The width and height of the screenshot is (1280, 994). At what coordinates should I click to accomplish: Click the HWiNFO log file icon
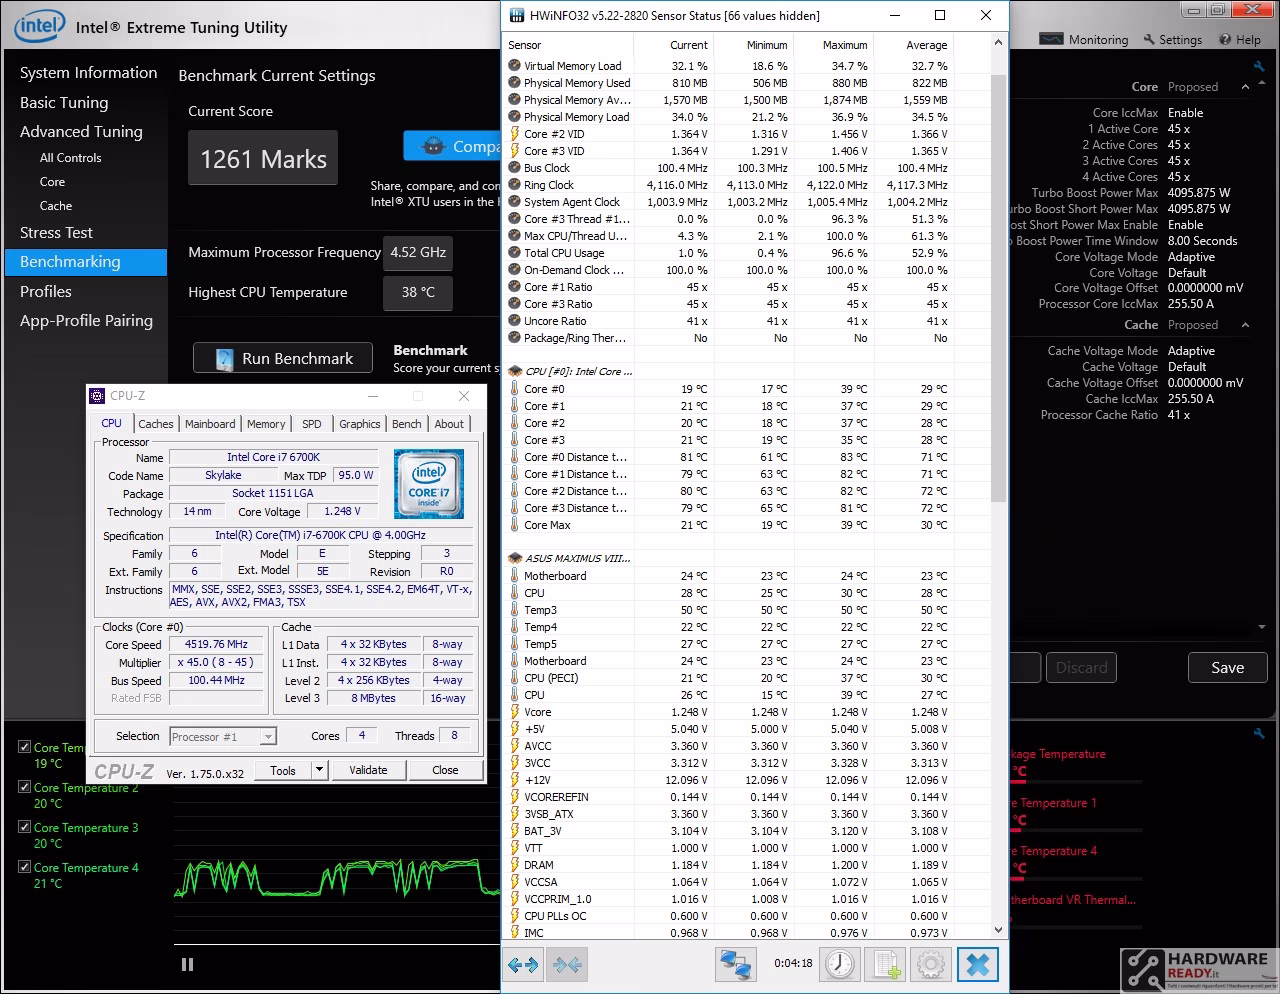click(x=885, y=965)
